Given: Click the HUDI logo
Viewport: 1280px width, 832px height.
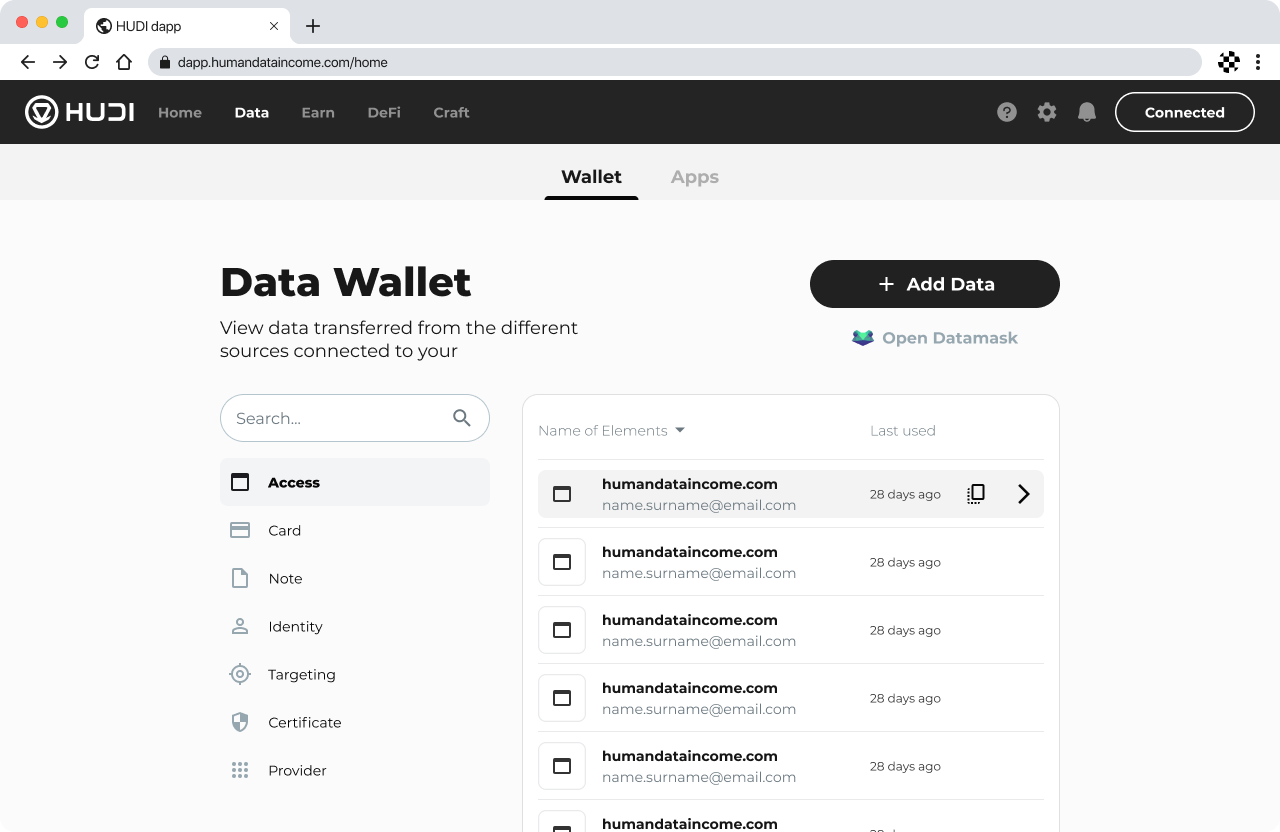Looking at the screenshot, I should pos(80,112).
